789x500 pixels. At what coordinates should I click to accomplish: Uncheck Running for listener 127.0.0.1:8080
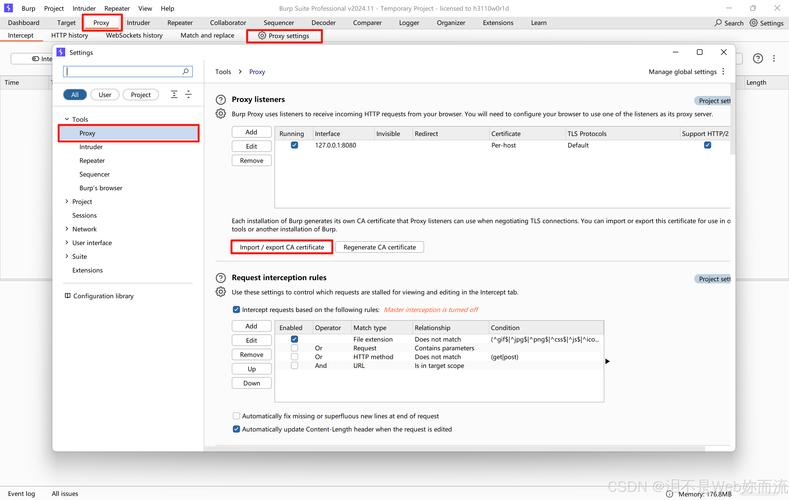coord(293,145)
